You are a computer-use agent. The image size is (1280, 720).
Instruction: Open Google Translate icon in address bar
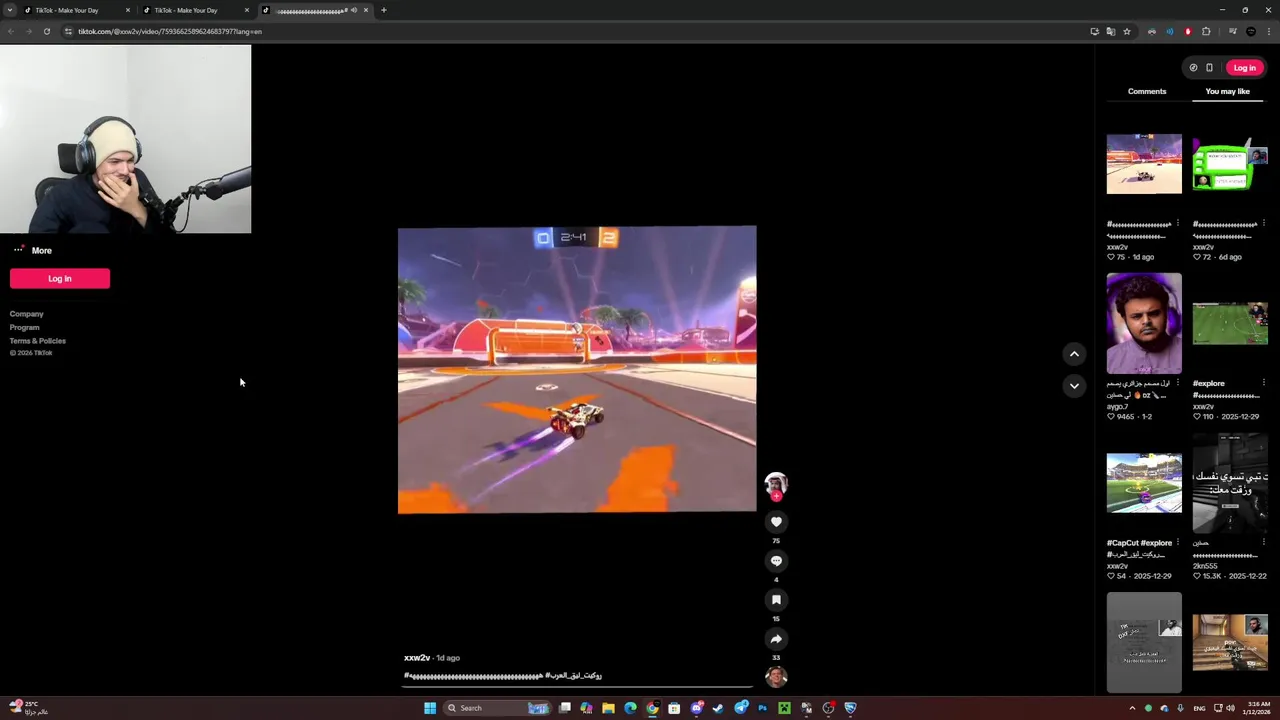point(1110,31)
